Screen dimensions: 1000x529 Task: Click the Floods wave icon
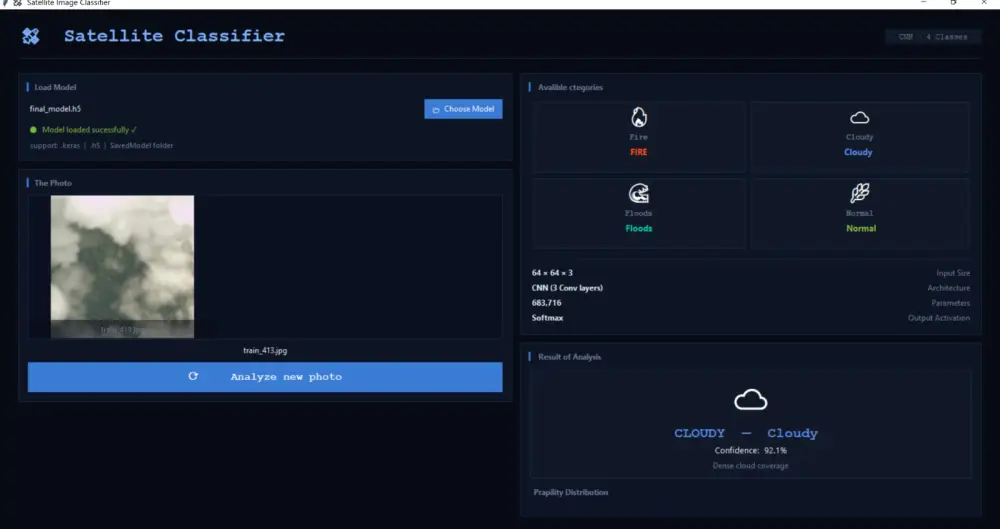[x=638, y=193]
